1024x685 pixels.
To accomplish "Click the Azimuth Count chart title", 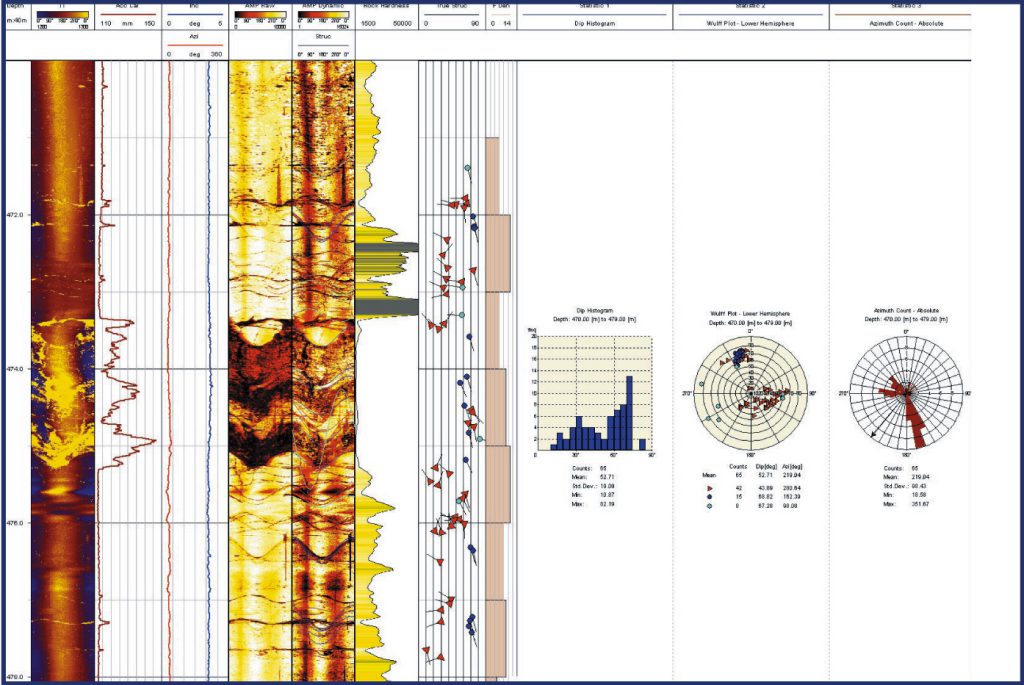I will 906,311.
